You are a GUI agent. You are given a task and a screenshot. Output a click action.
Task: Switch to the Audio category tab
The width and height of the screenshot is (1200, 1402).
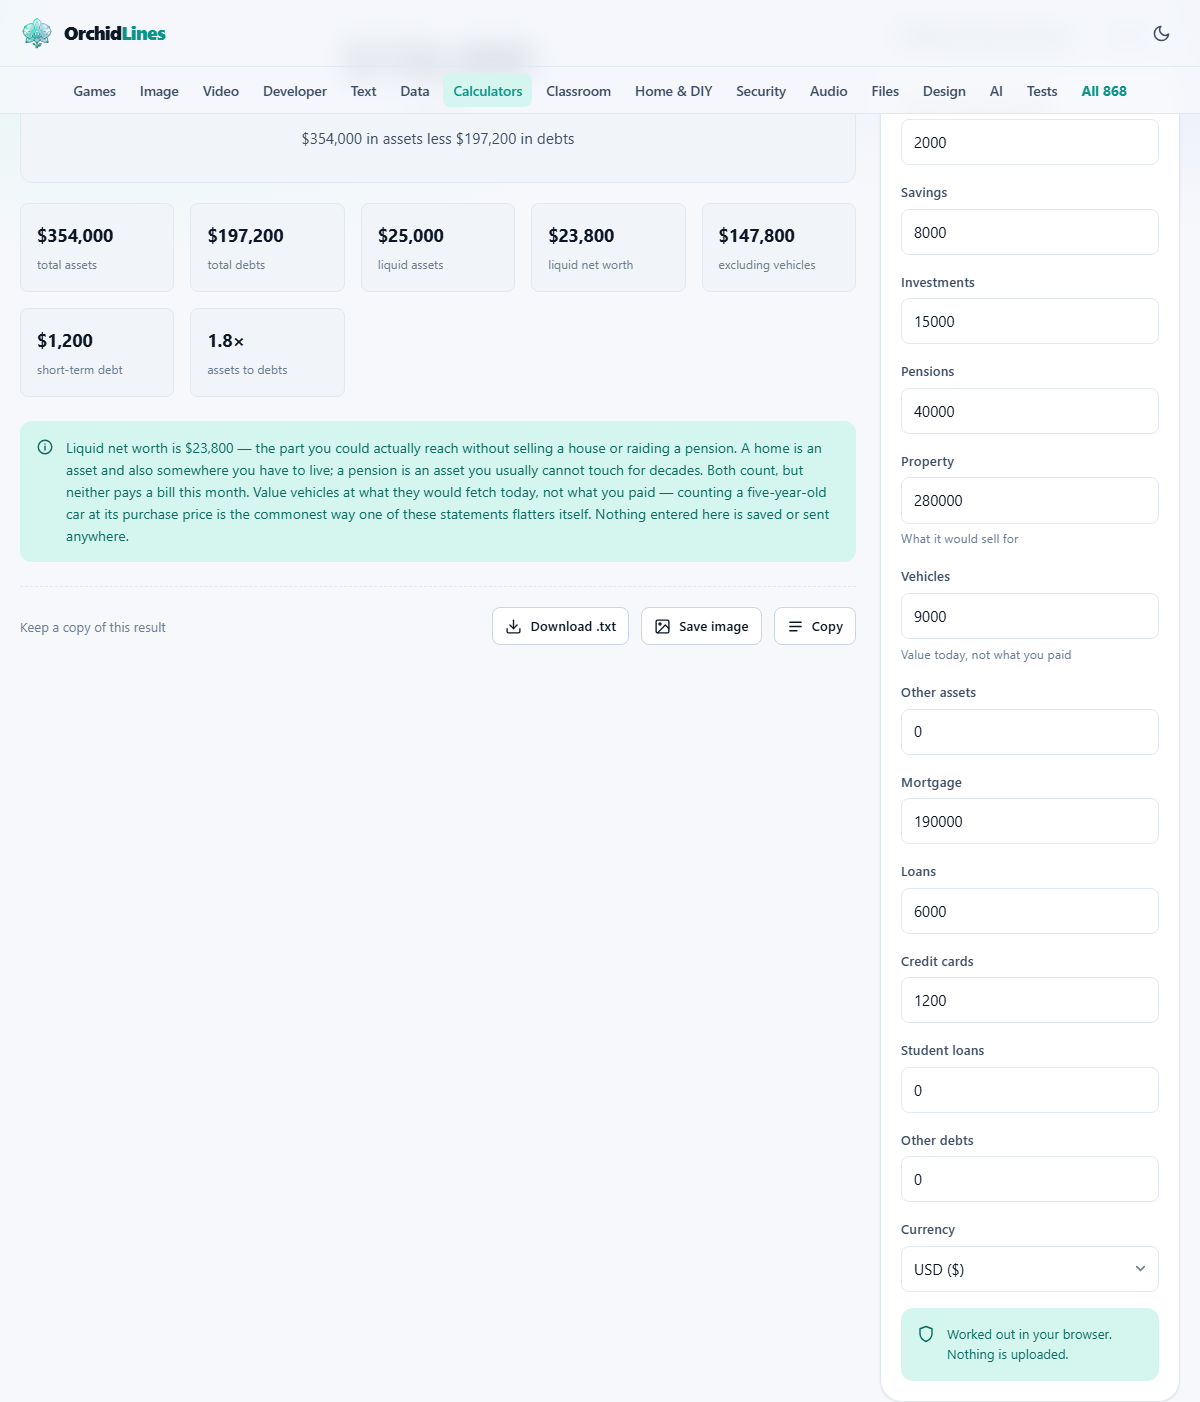coord(829,91)
